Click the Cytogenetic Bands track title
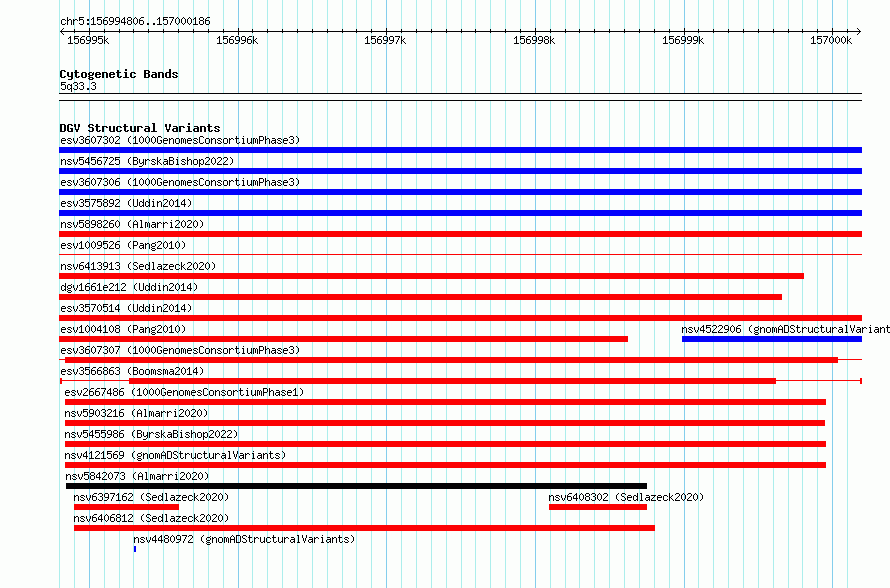 click(x=119, y=74)
